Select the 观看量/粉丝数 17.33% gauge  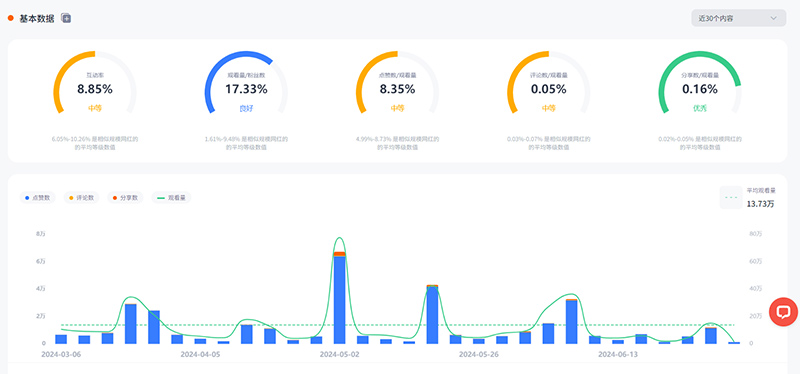(246, 82)
